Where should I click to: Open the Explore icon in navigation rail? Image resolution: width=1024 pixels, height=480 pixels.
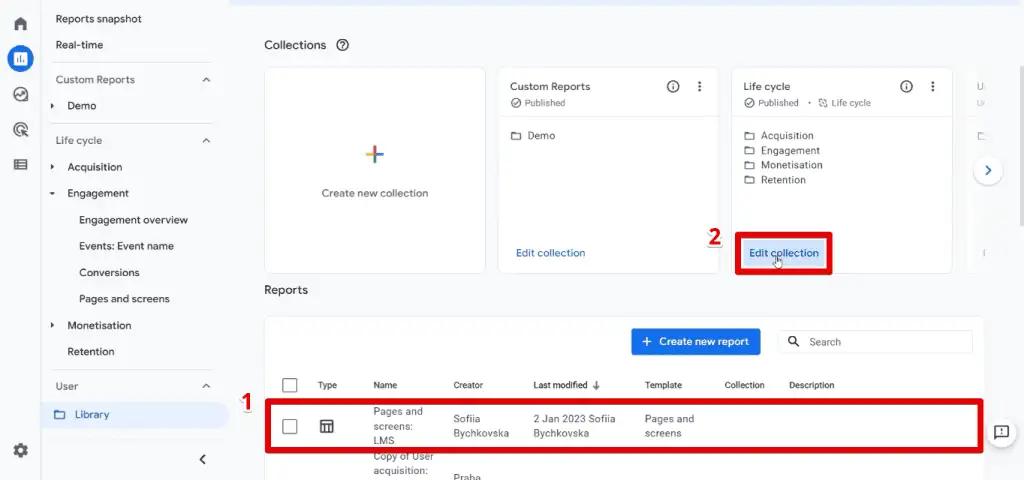(20, 95)
